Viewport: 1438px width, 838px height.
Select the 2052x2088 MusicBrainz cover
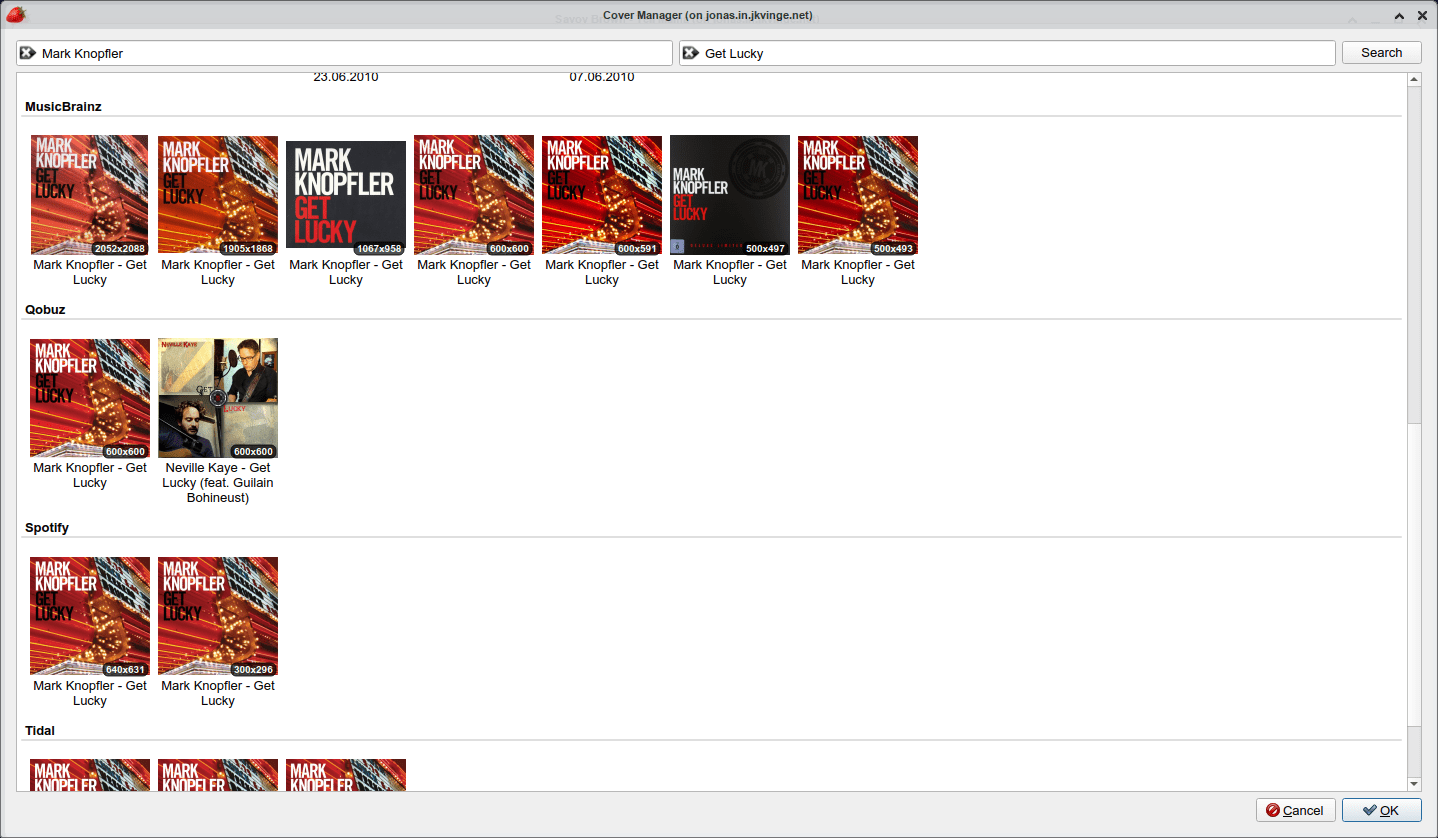pos(90,195)
